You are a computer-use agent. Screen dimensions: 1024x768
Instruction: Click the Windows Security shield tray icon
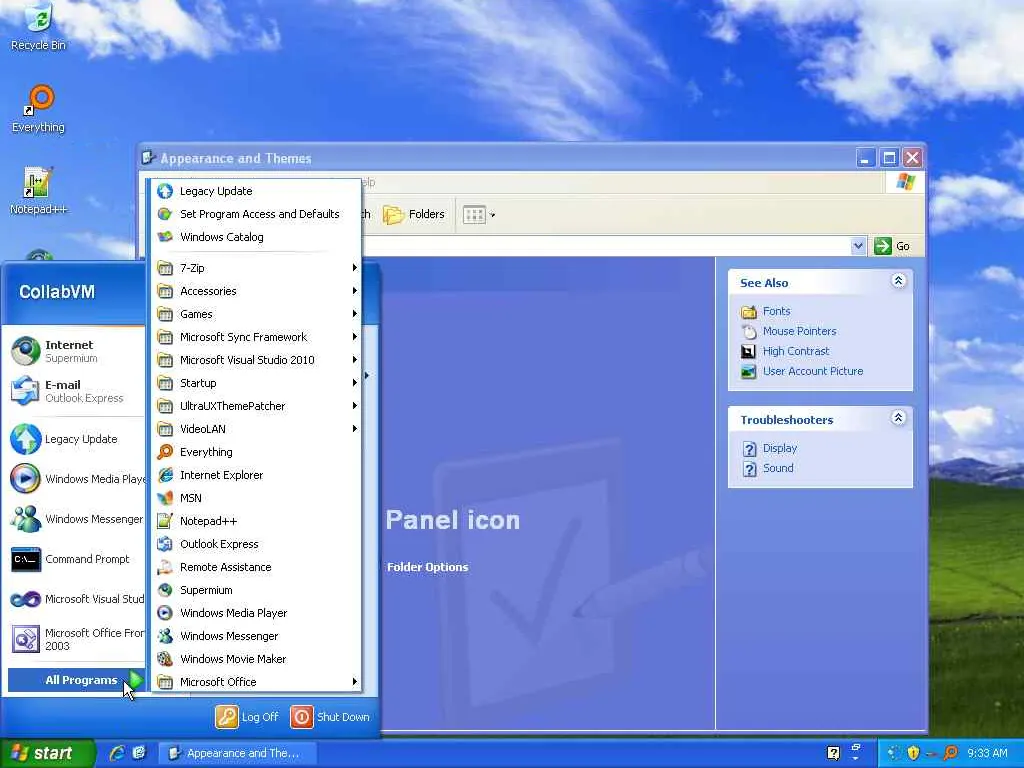click(913, 753)
